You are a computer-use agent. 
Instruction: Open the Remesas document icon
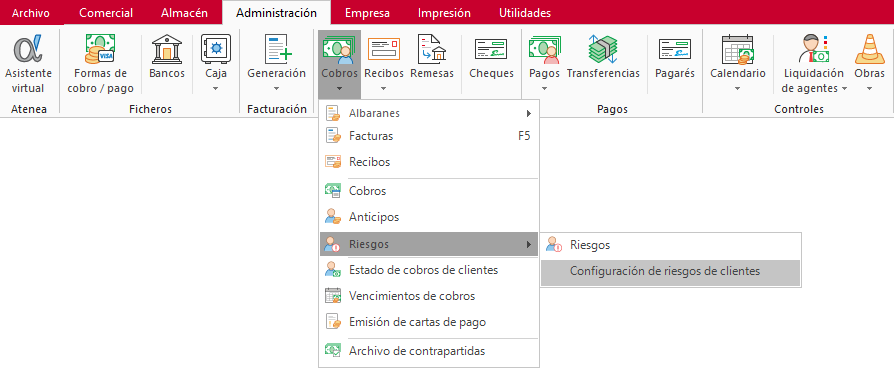point(432,49)
